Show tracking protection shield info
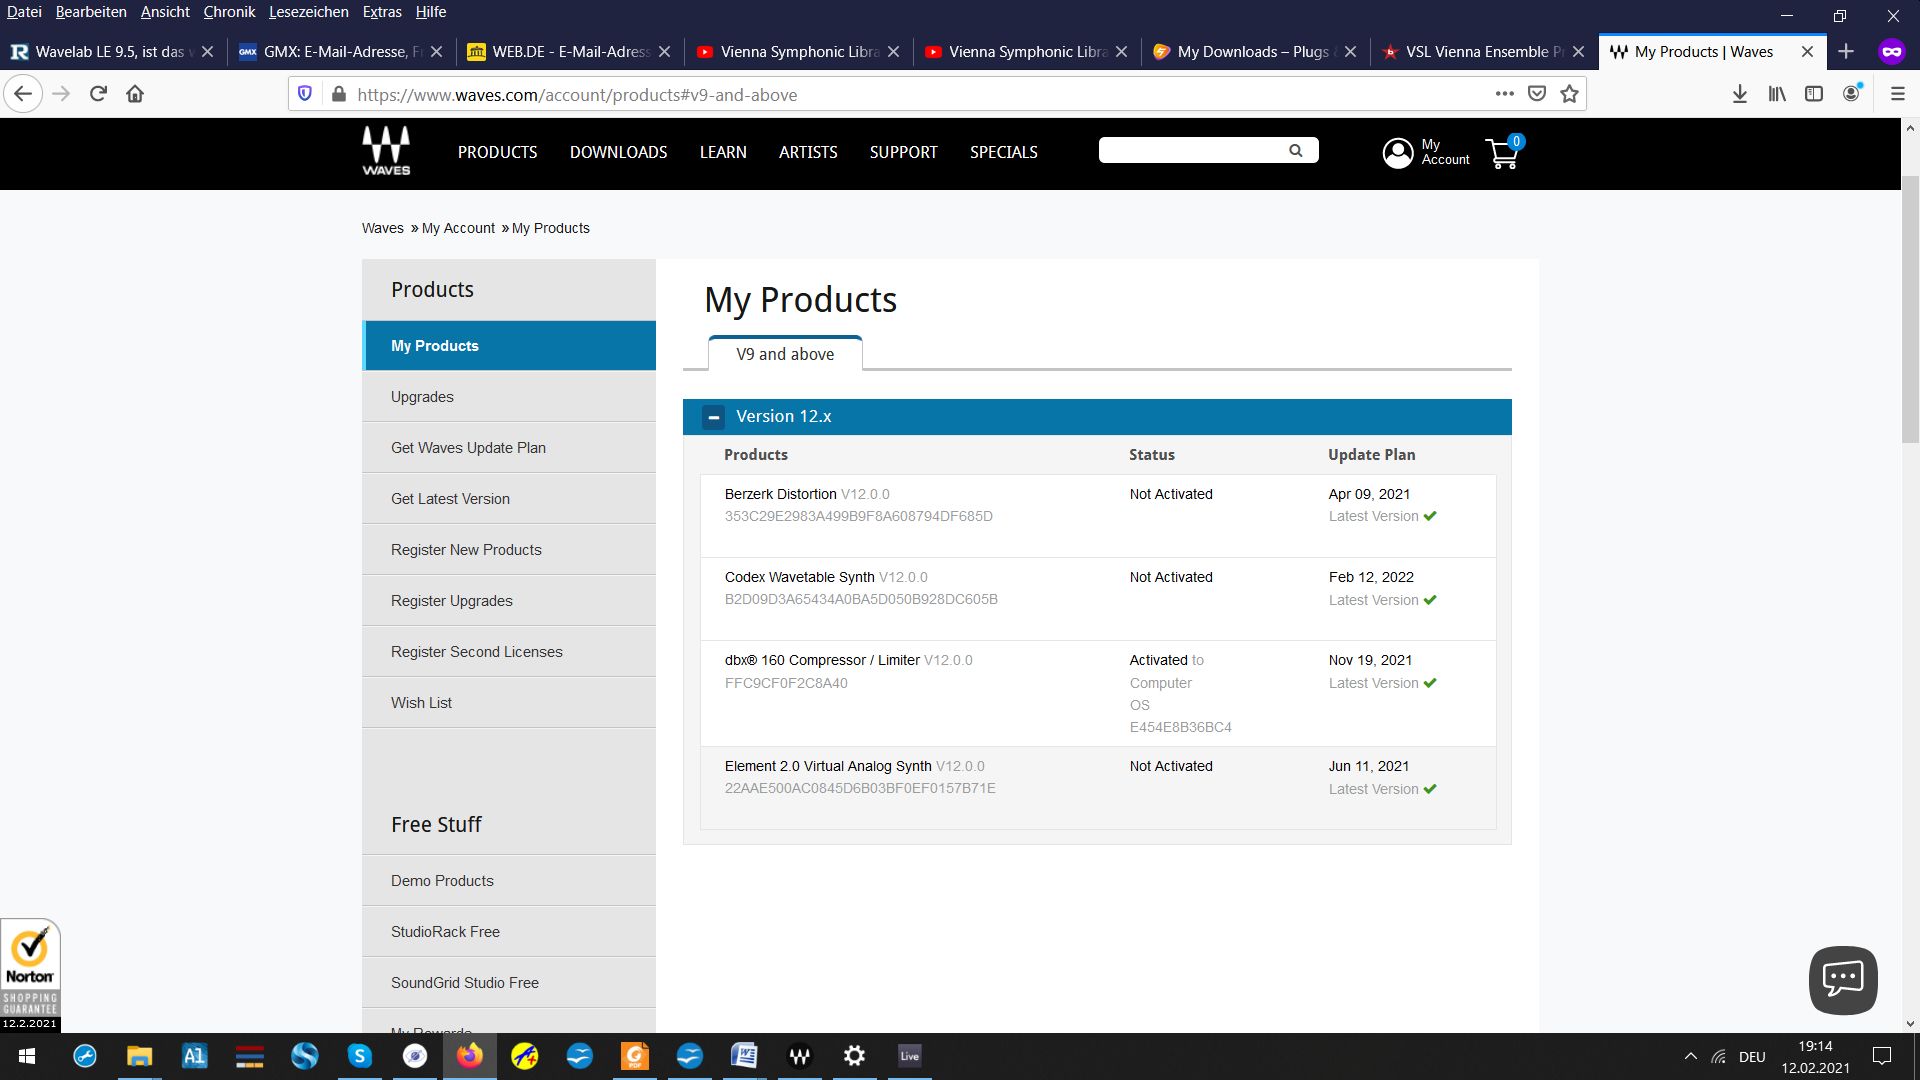Image resolution: width=1920 pixels, height=1080 pixels. click(305, 94)
